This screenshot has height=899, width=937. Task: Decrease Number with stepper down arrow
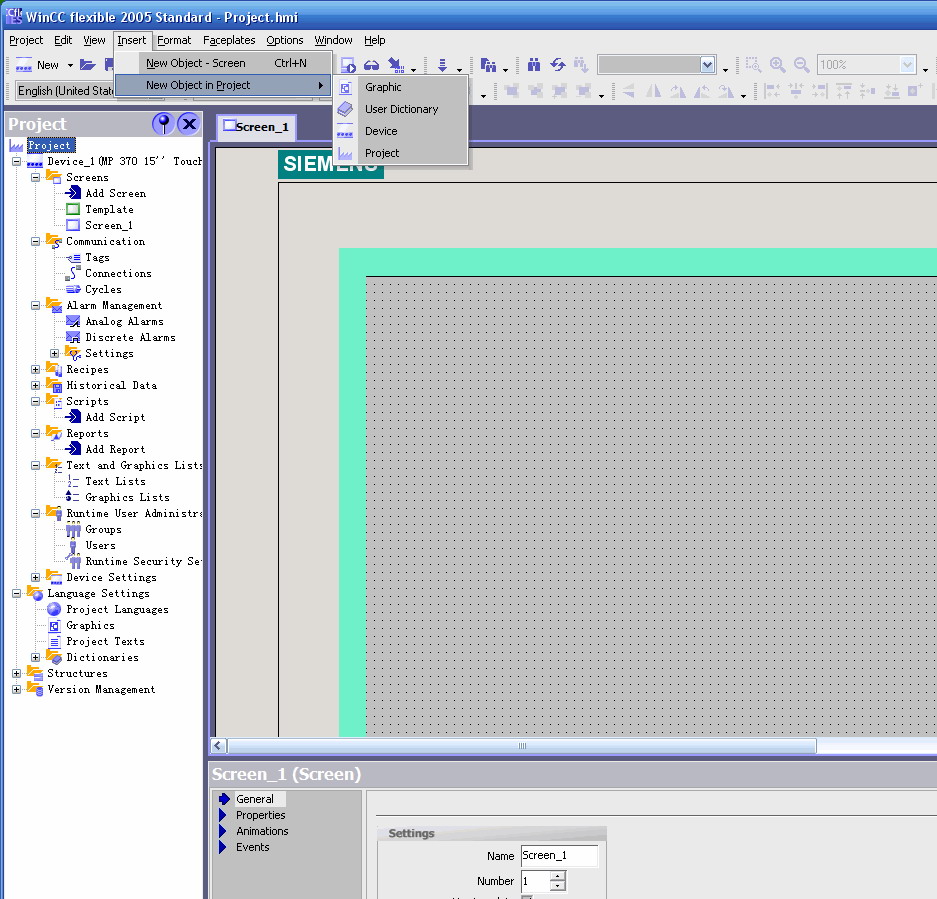558,886
